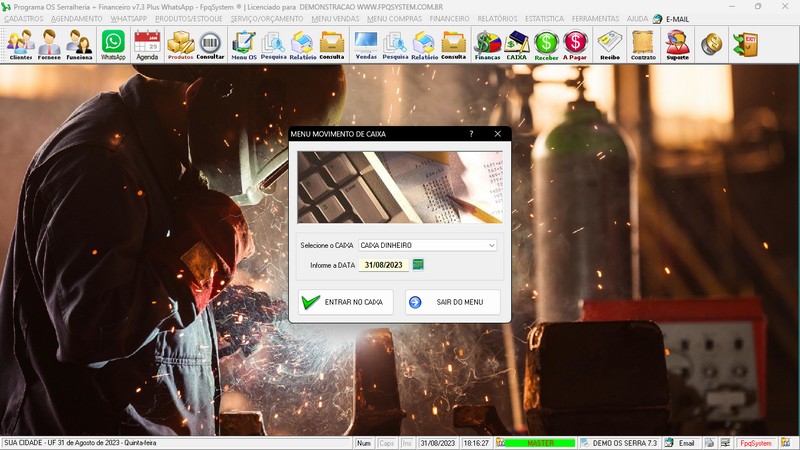Viewport: 800px width, 450px height.
Task: Click the 18:16:27 clock in status bar
Action: (476, 443)
